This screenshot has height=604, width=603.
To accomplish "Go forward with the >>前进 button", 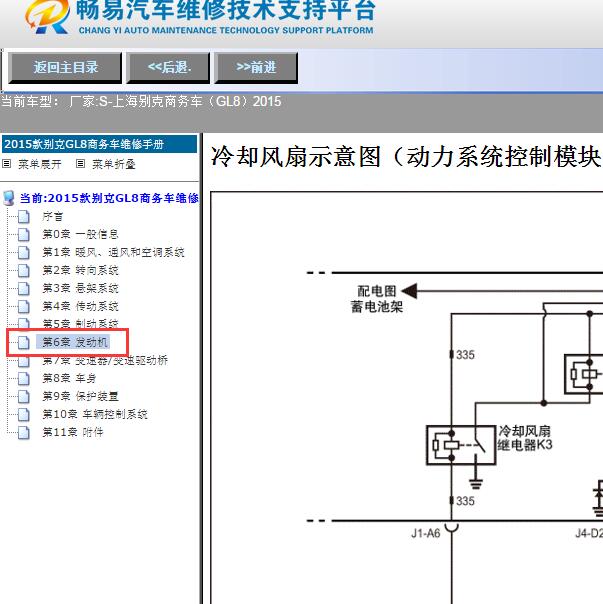I will 256,68.
